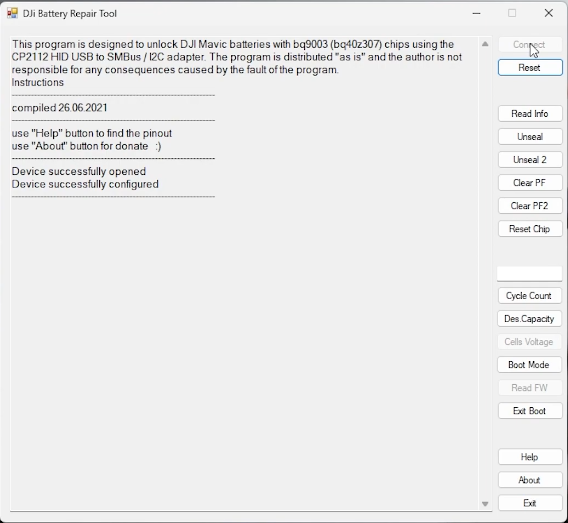
Task: Click the Reset button
Action: [x=530, y=68]
